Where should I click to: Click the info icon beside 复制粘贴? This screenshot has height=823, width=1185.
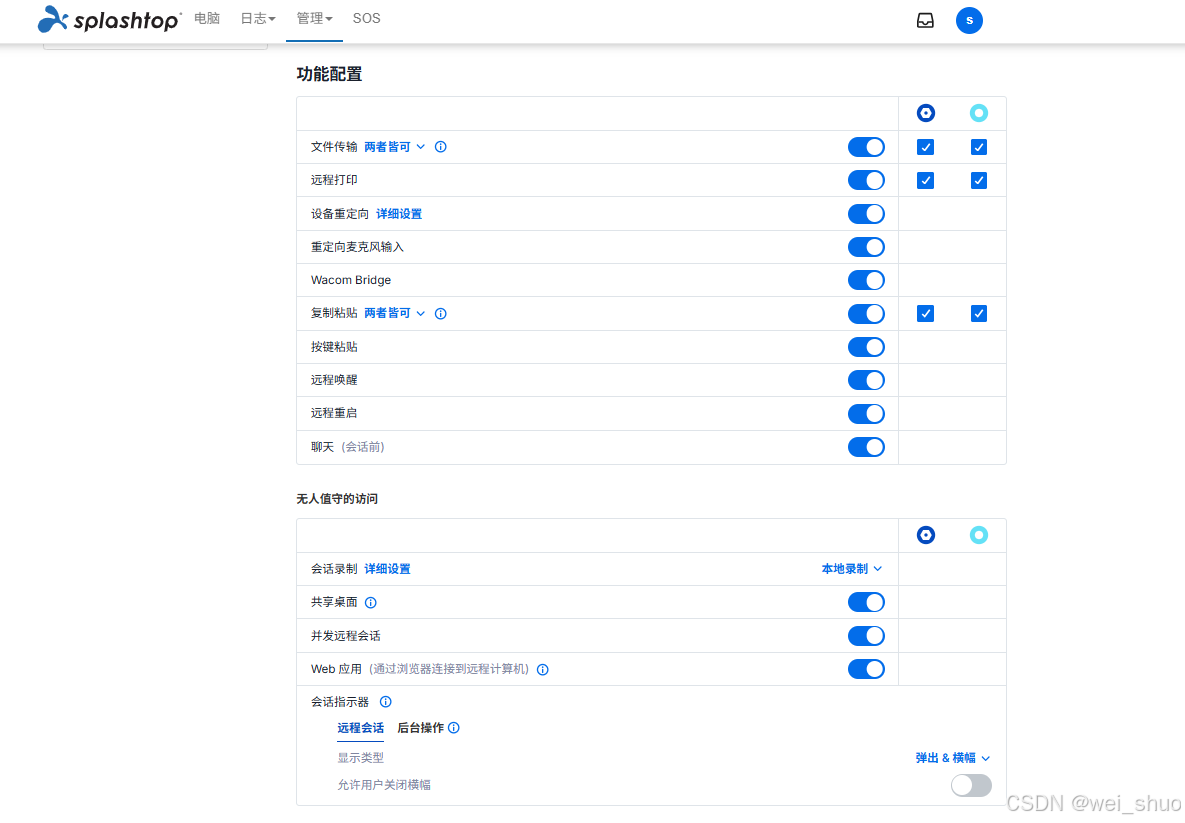pos(440,313)
